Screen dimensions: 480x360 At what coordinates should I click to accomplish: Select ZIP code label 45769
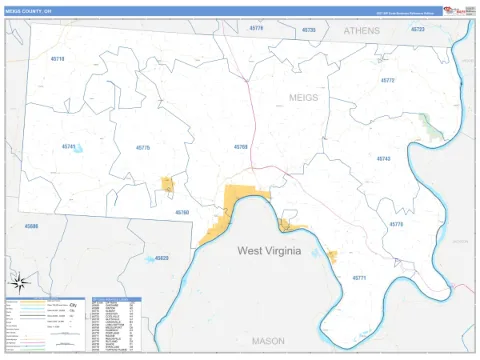pyautogui.click(x=240, y=147)
